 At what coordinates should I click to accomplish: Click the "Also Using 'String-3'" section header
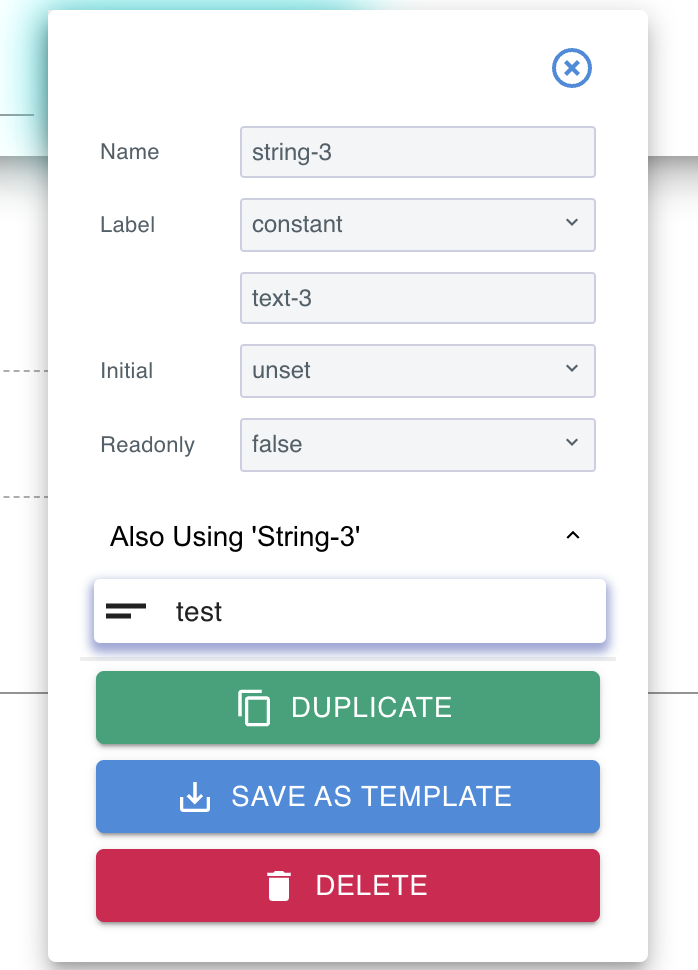(235, 537)
